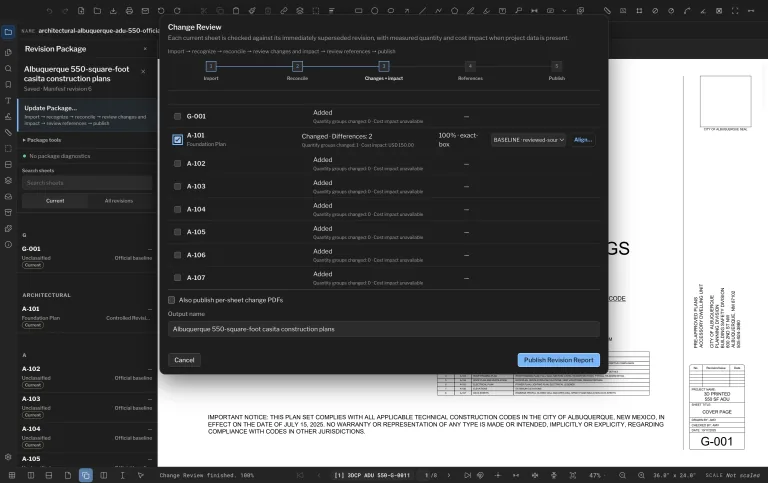Open the dropdown arrow beside stamp tool
Viewport: 768px width, 483px height.
564,11
